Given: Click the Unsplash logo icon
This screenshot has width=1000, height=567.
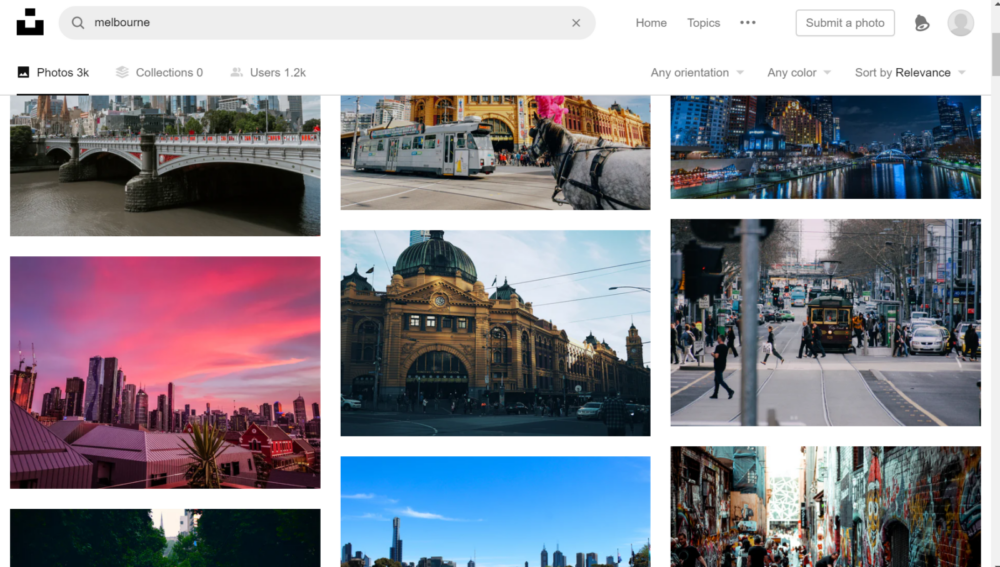Looking at the screenshot, I should pyautogui.click(x=30, y=22).
